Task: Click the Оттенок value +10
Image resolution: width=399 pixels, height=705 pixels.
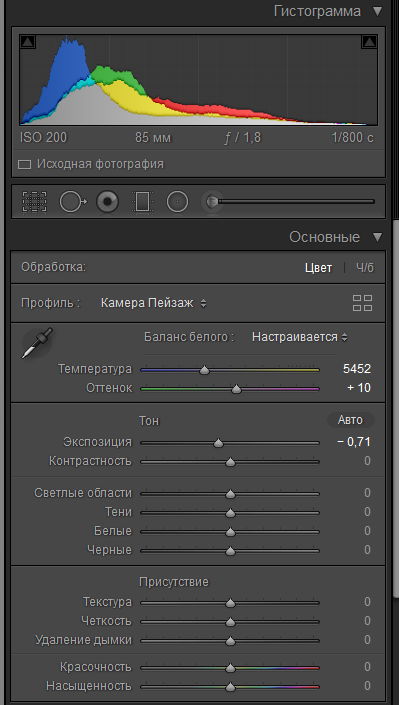Action: coord(359,388)
